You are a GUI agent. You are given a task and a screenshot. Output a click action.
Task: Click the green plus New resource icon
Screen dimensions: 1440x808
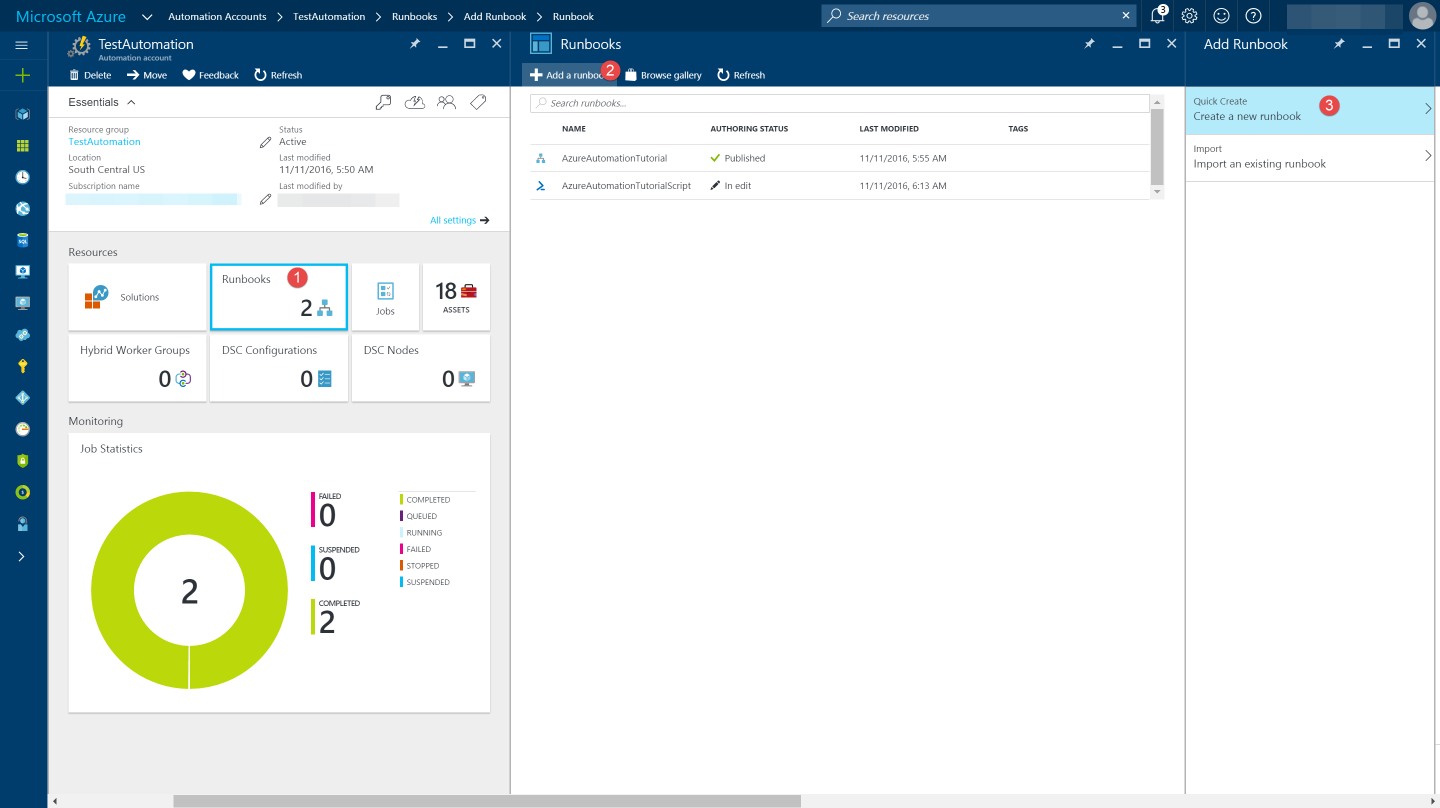click(22, 76)
